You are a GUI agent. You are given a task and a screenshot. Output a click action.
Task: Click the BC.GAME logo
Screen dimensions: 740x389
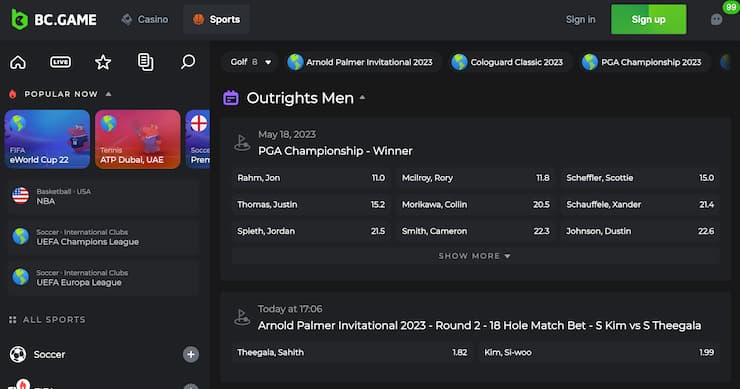point(54,19)
